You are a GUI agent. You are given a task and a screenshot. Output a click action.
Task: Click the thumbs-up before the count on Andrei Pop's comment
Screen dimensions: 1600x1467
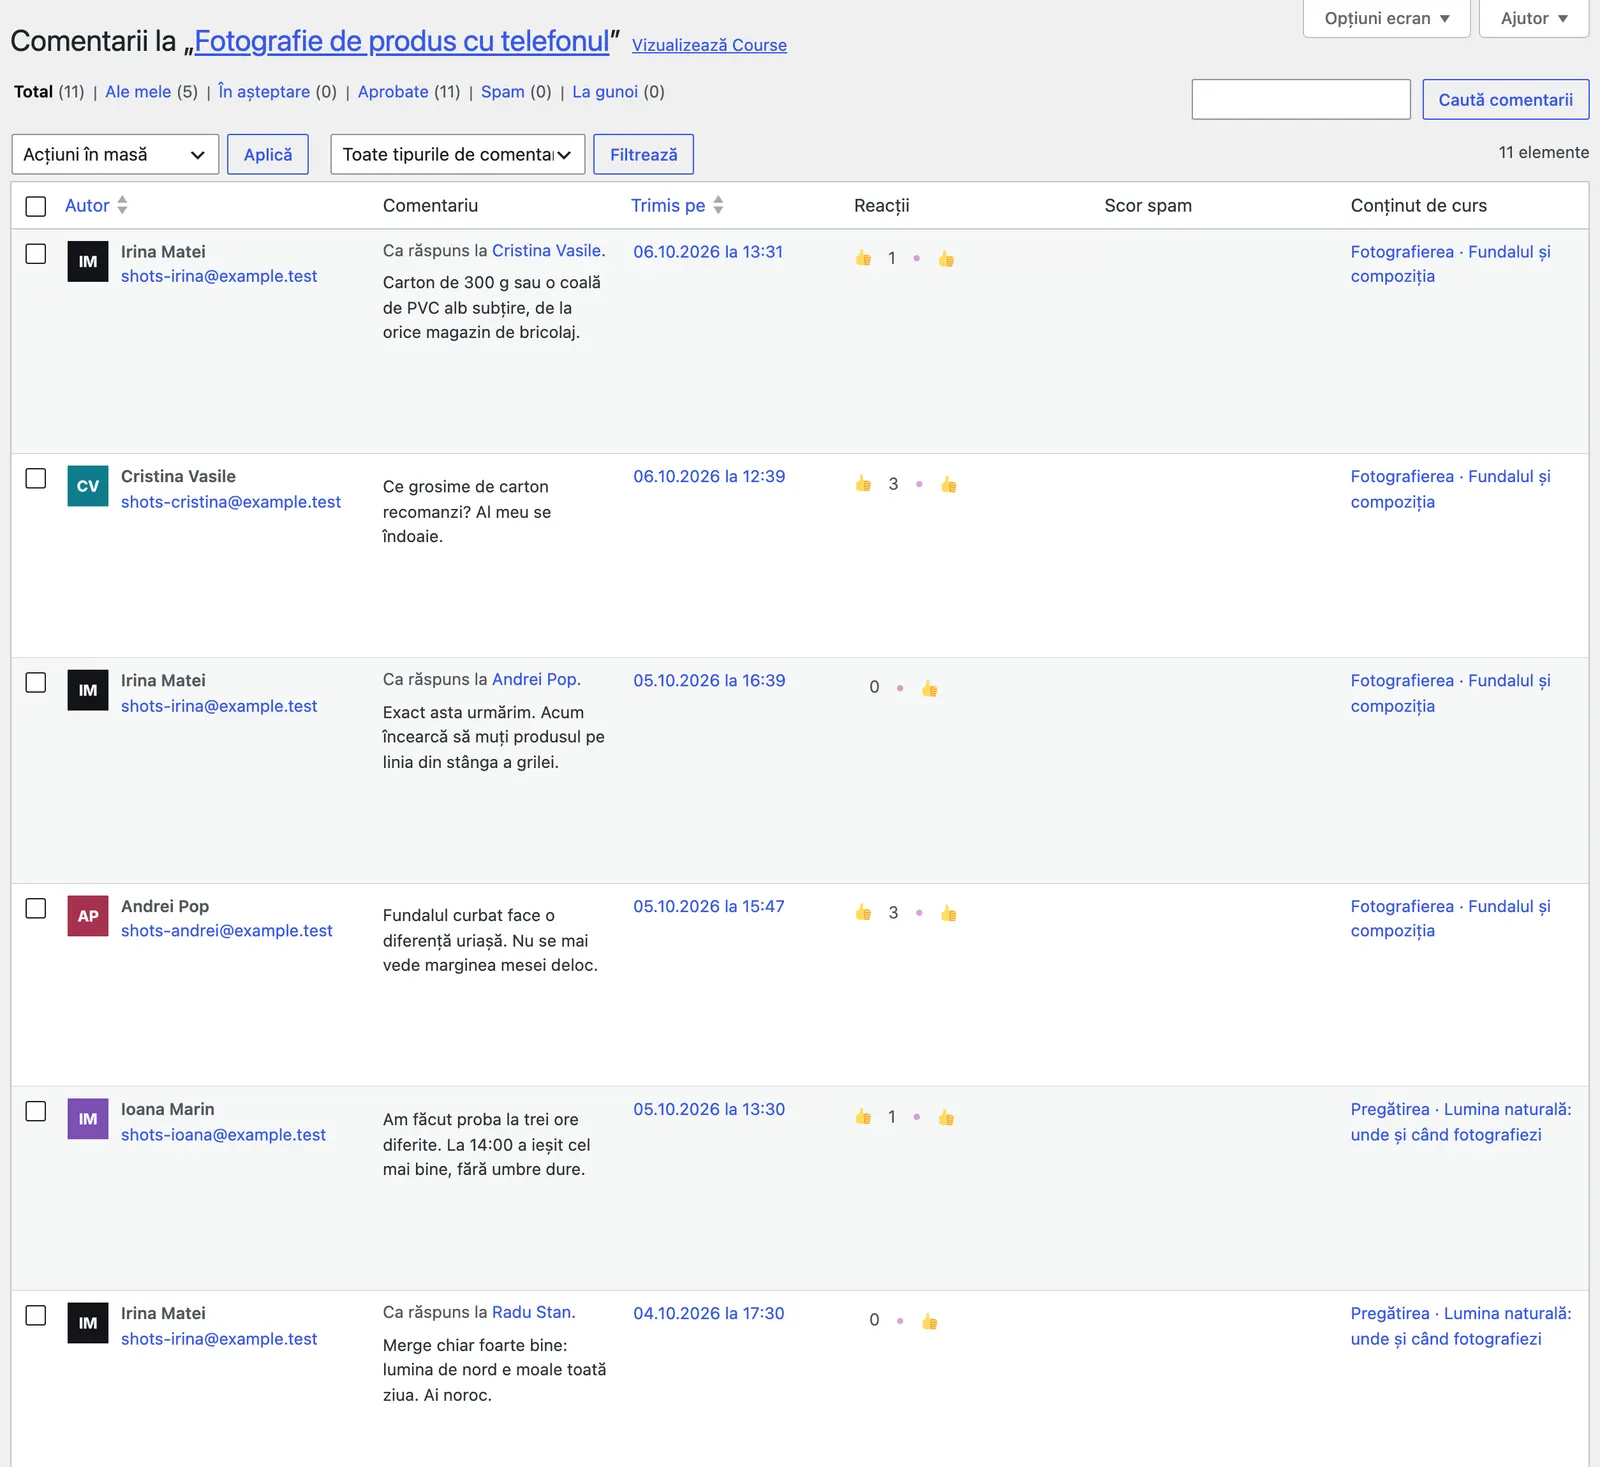click(x=863, y=912)
